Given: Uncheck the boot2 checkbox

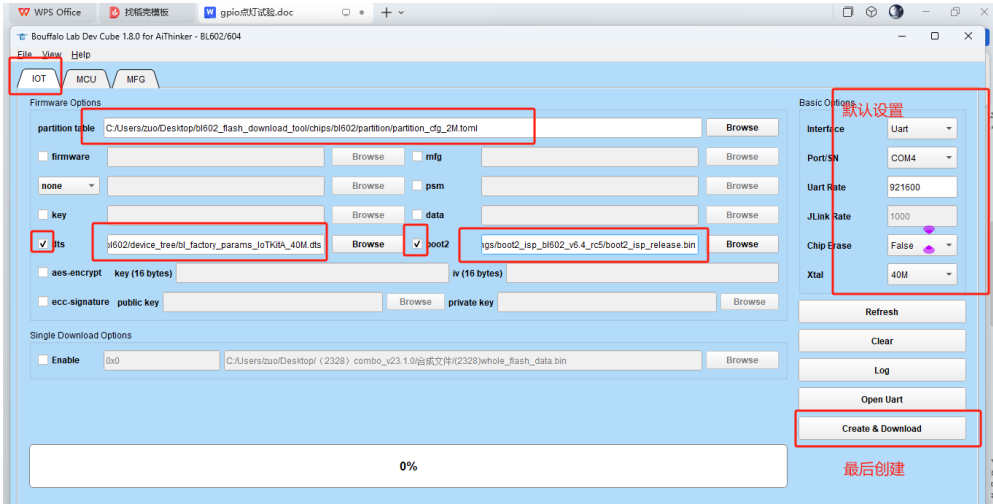Looking at the screenshot, I should click(417, 244).
